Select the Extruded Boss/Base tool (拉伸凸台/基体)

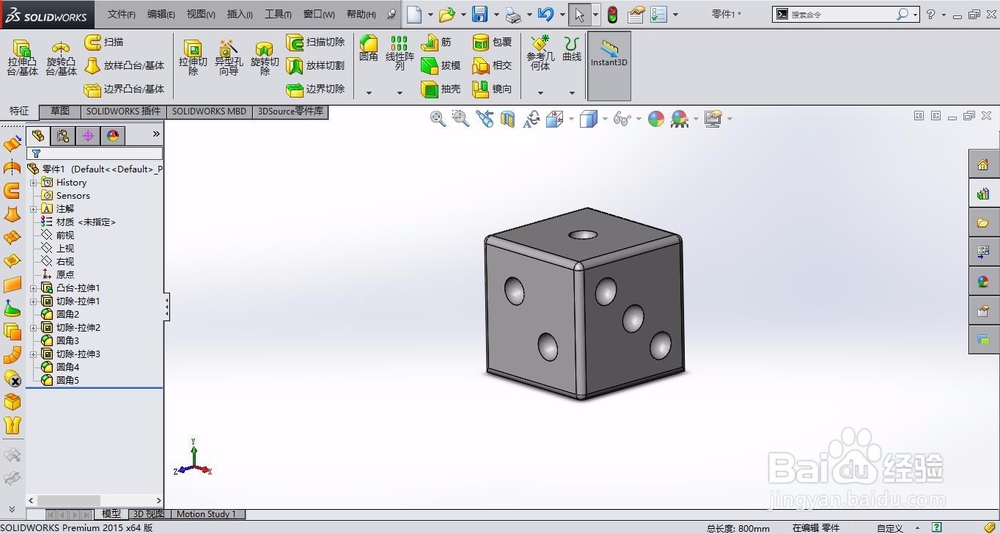point(22,57)
